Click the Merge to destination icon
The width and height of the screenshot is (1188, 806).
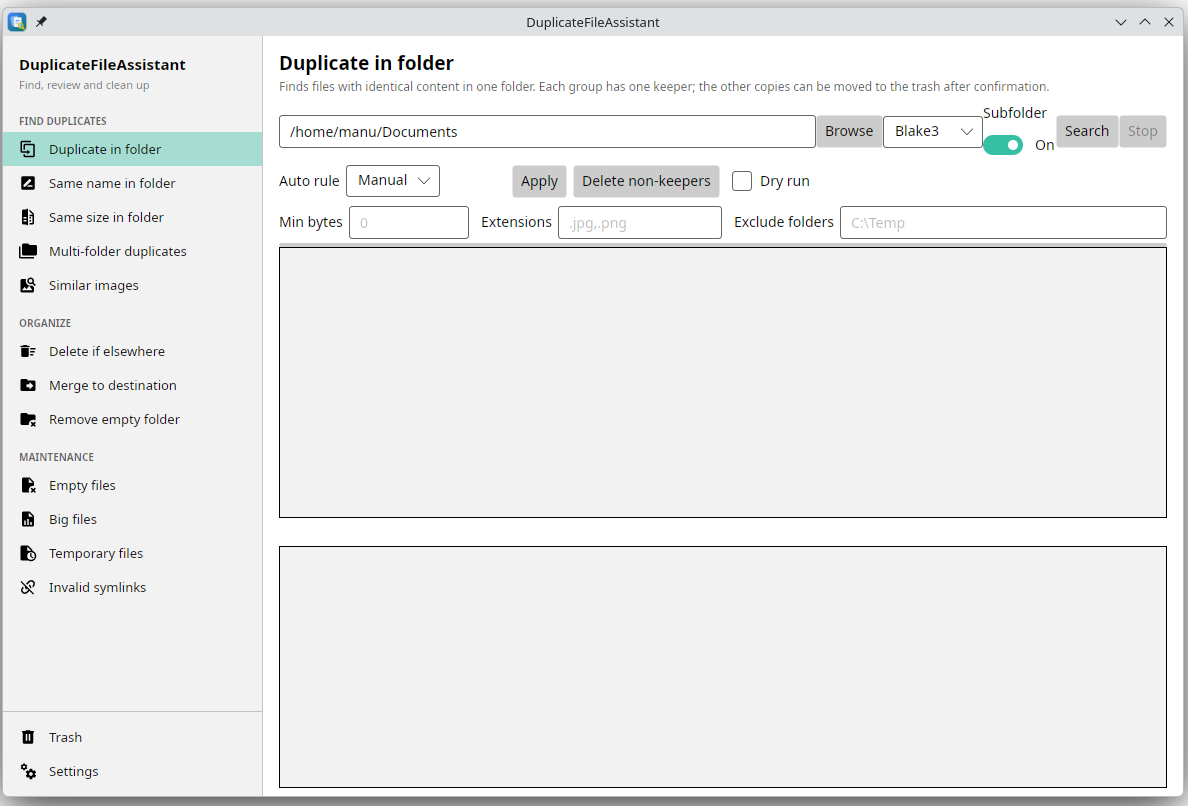point(28,386)
